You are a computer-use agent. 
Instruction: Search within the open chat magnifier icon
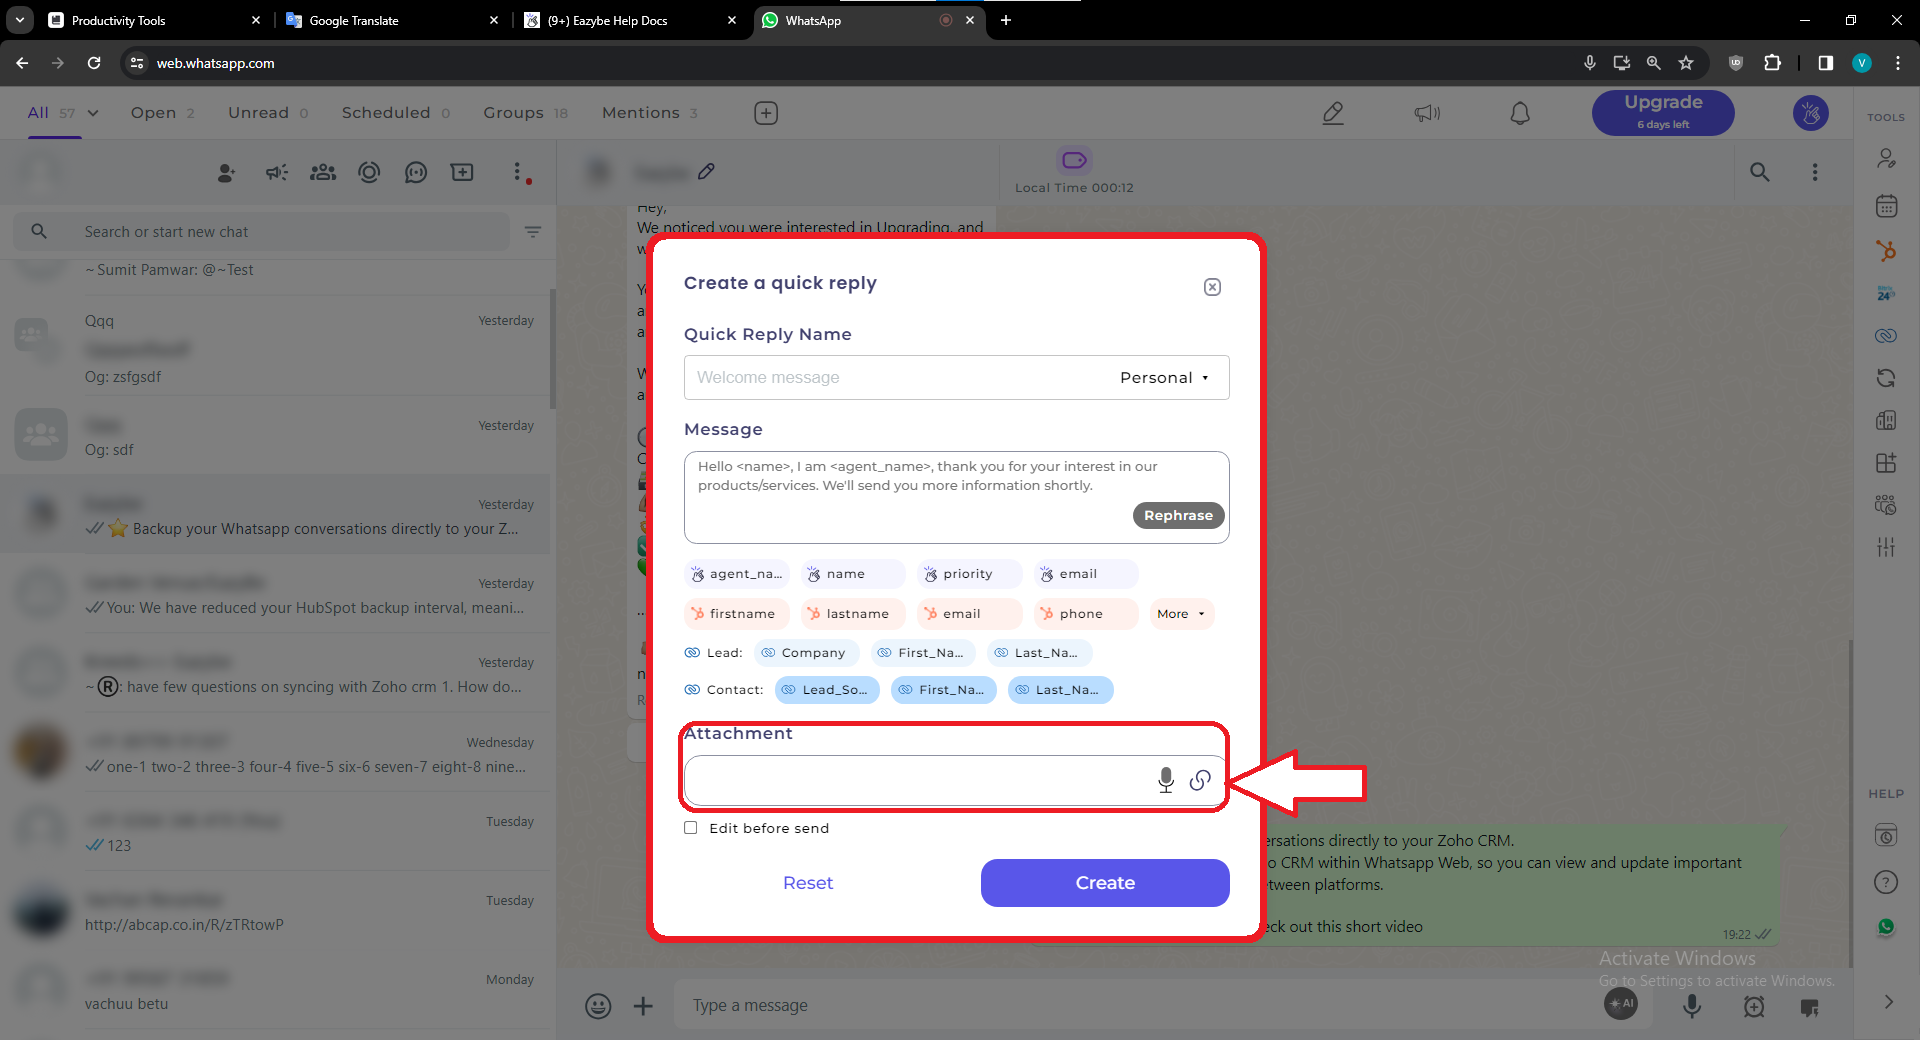point(1760,172)
